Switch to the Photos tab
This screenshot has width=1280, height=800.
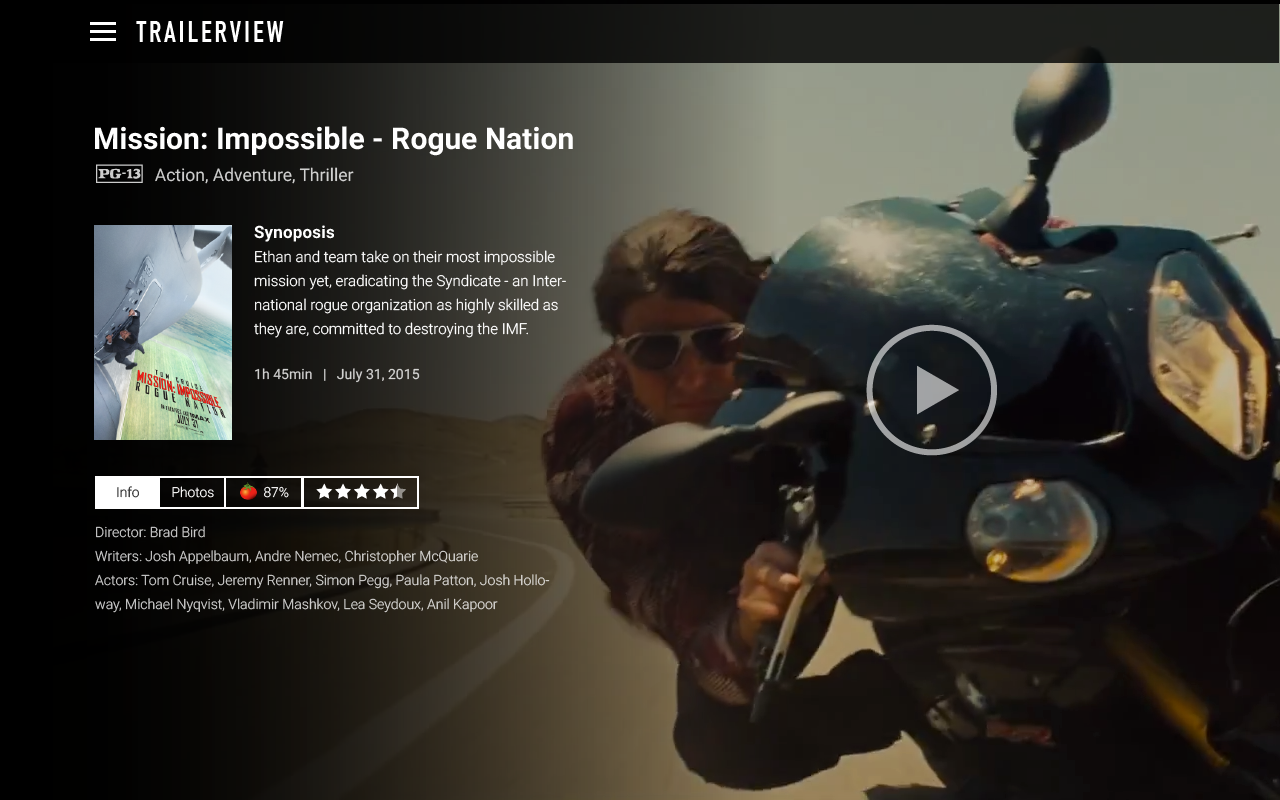point(192,492)
